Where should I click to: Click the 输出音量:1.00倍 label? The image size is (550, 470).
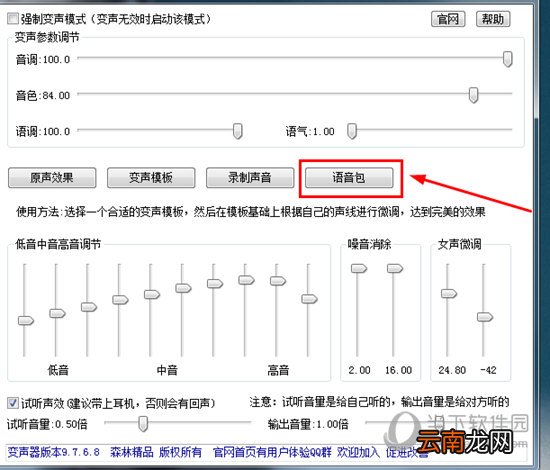(308, 424)
